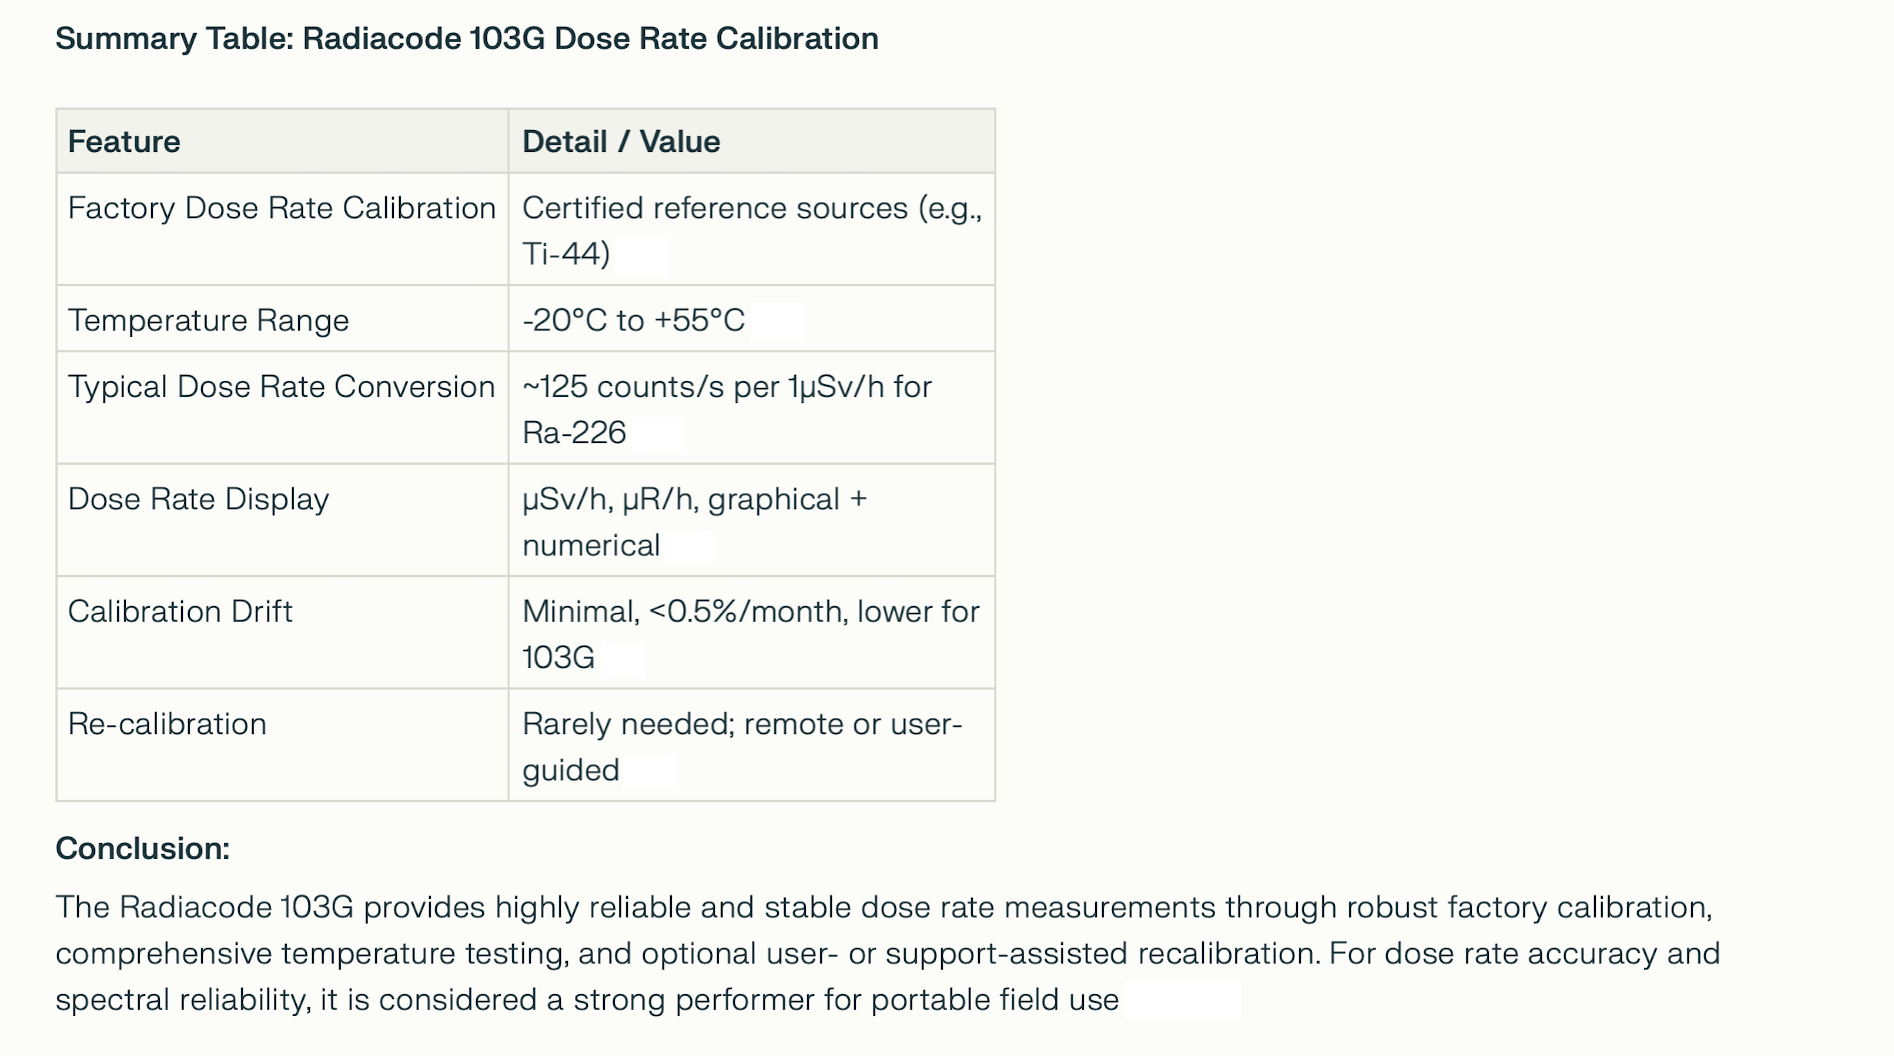Viewport: 1894px width, 1056px height.
Task: Click the citation badge after Ra-226
Action: 658,433
